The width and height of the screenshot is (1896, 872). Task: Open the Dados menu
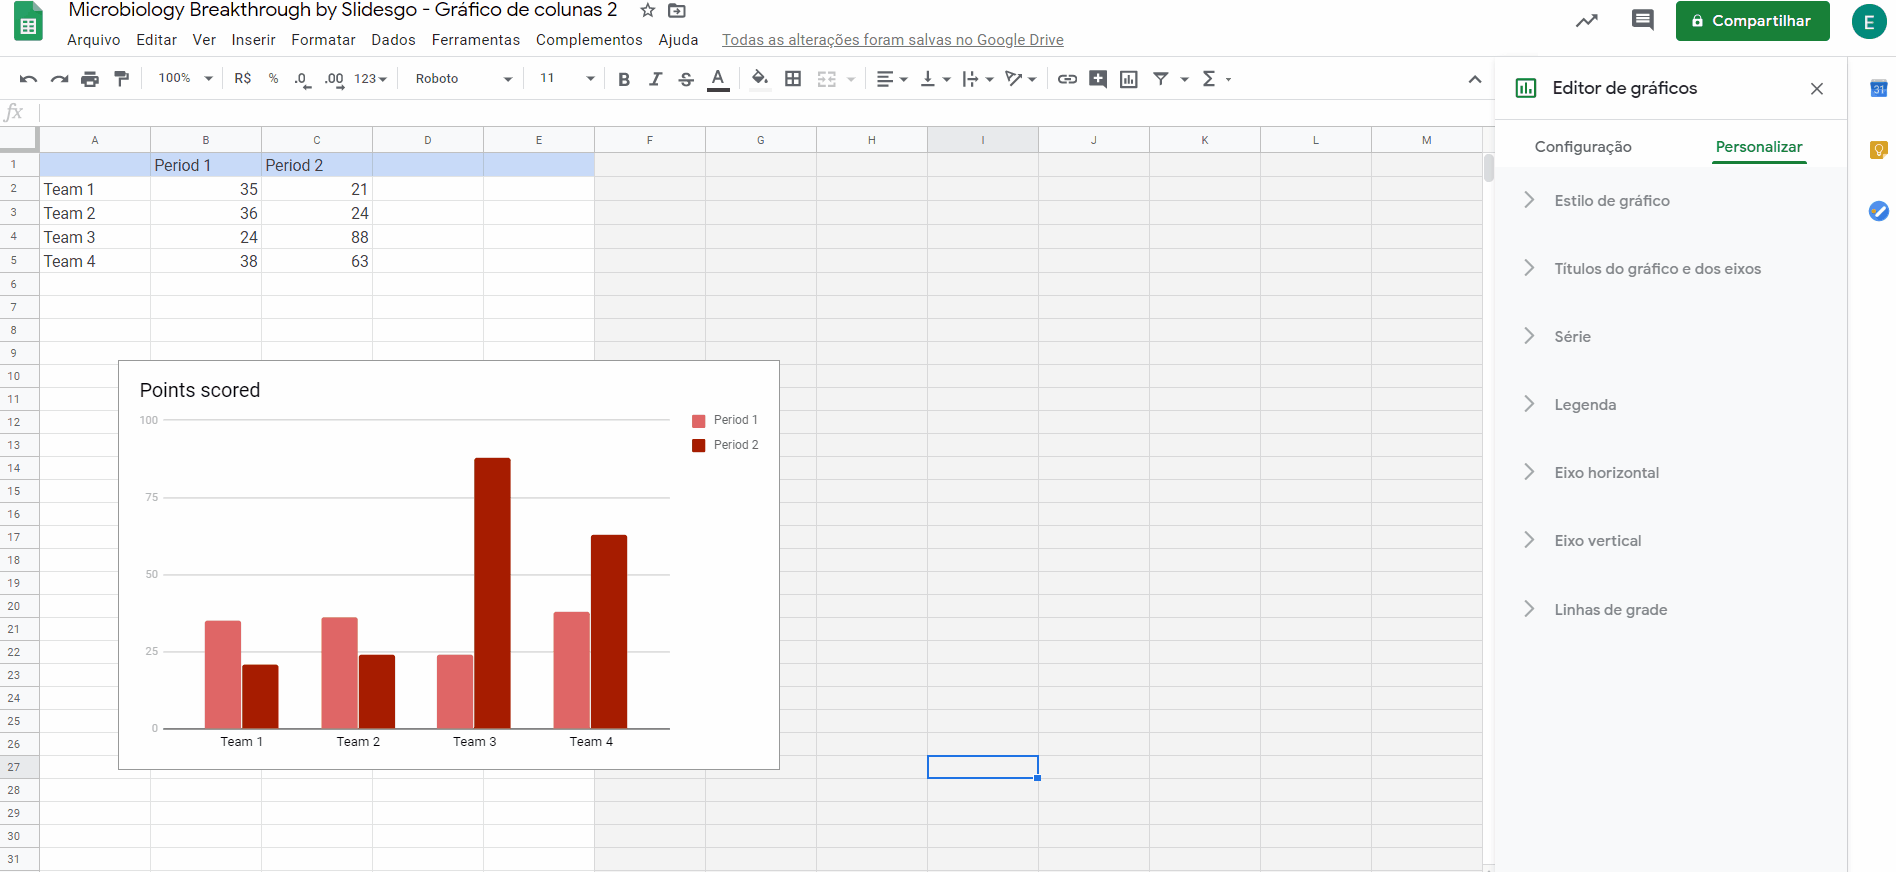click(394, 40)
